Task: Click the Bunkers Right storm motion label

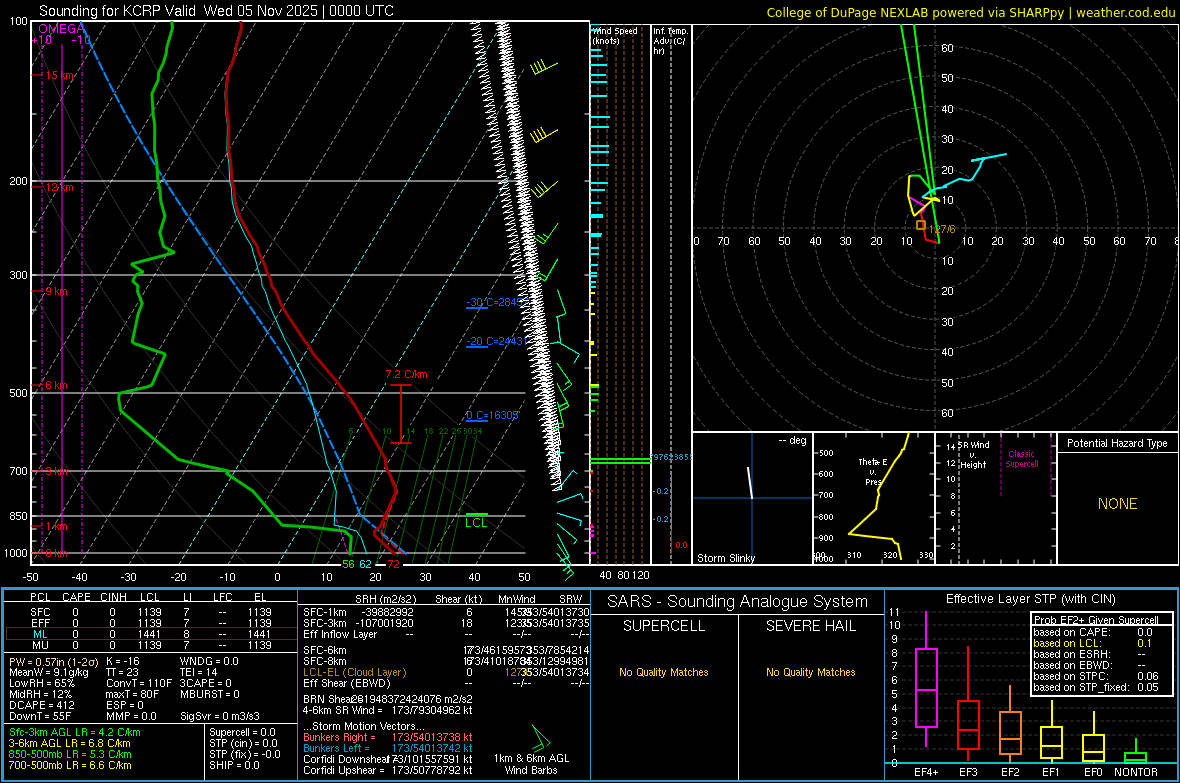Action: (x=339, y=737)
